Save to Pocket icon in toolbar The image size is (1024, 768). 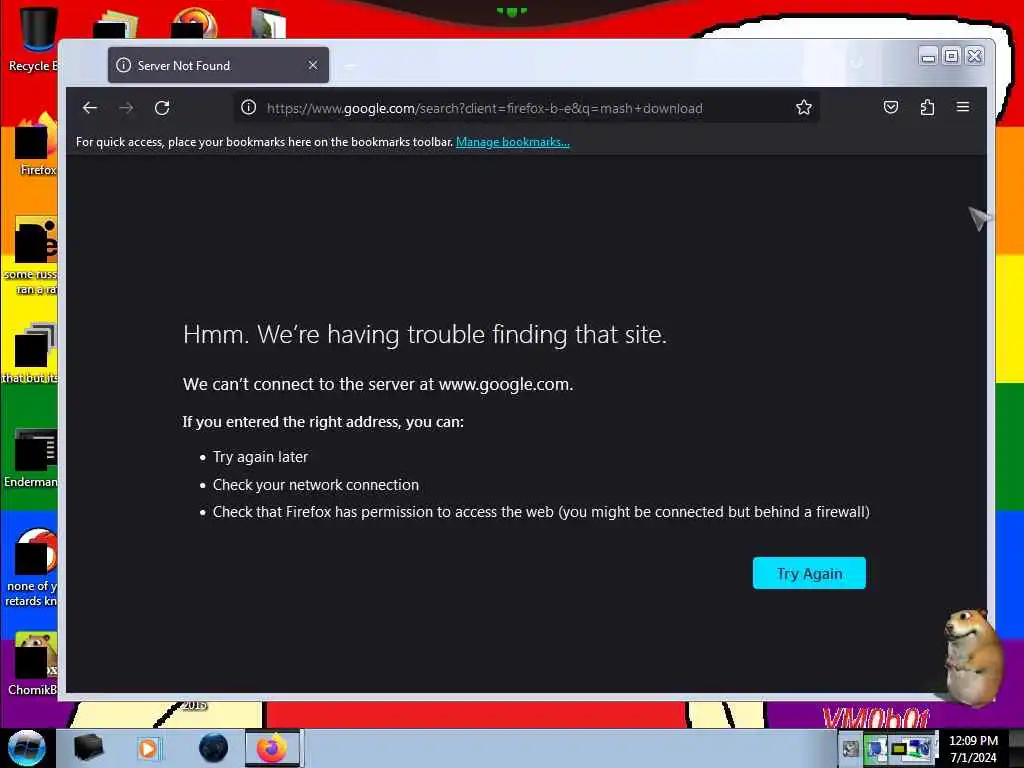pos(891,107)
